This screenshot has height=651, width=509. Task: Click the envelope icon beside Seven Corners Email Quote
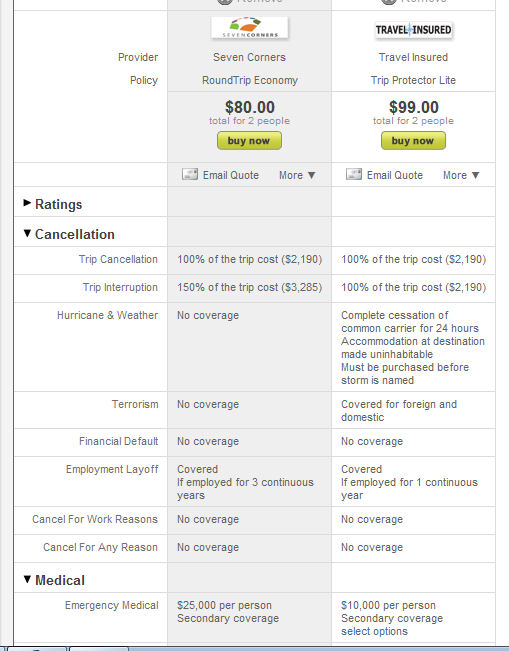click(x=190, y=174)
